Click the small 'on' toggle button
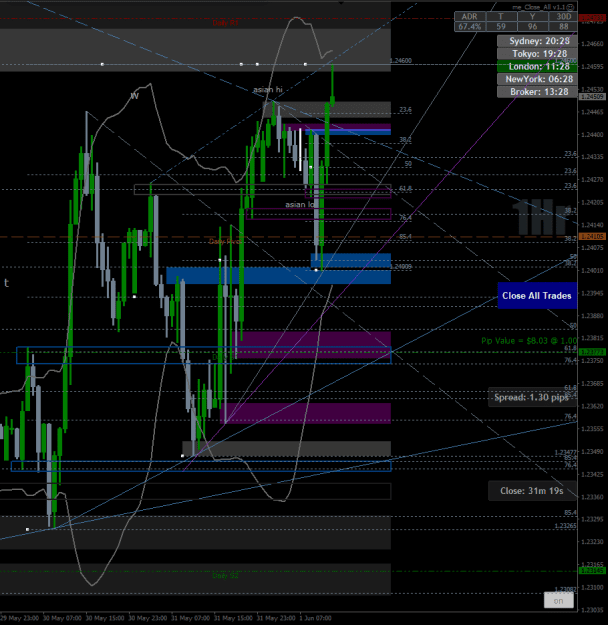Image resolution: width=608 pixels, height=625 pixels. point(559,601)
